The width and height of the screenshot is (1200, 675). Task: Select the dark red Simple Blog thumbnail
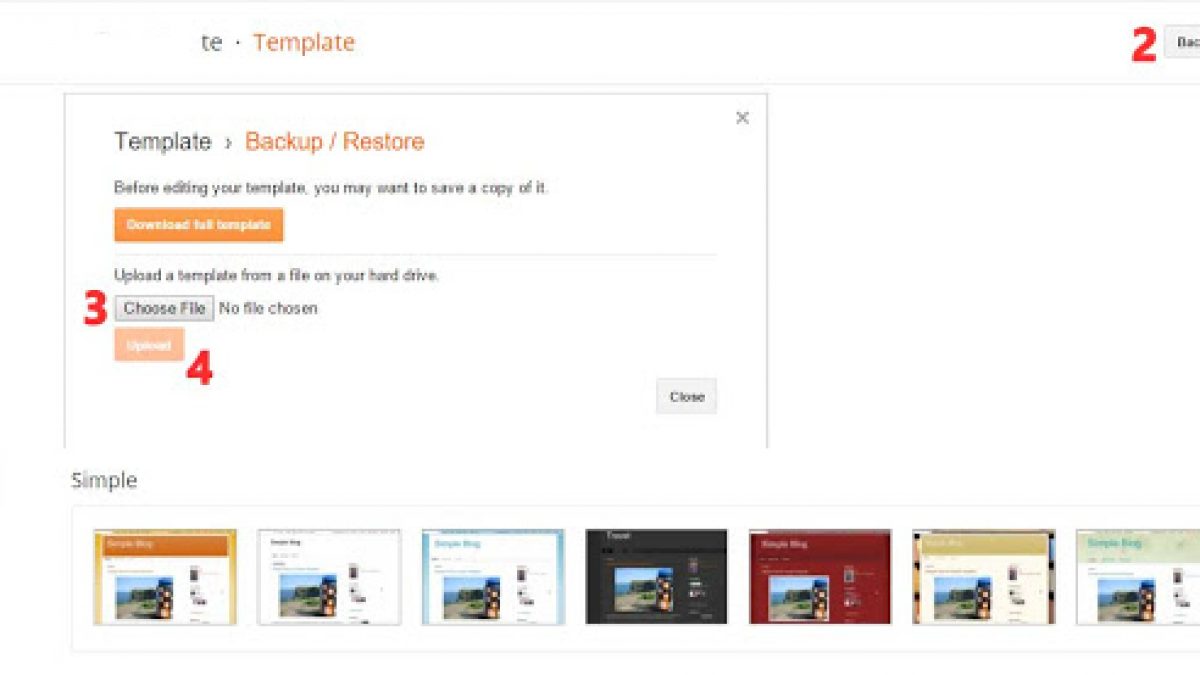click(820, 577)
